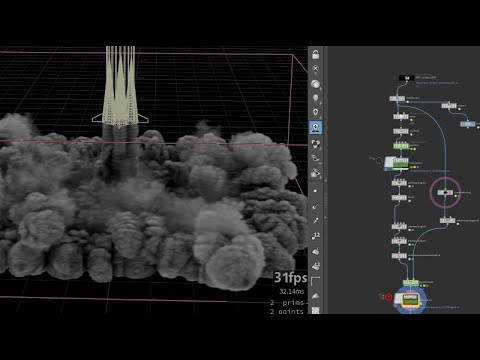Select the green cache node with white tab
This screenshot has height=360, width=480.
click(400, 163)
